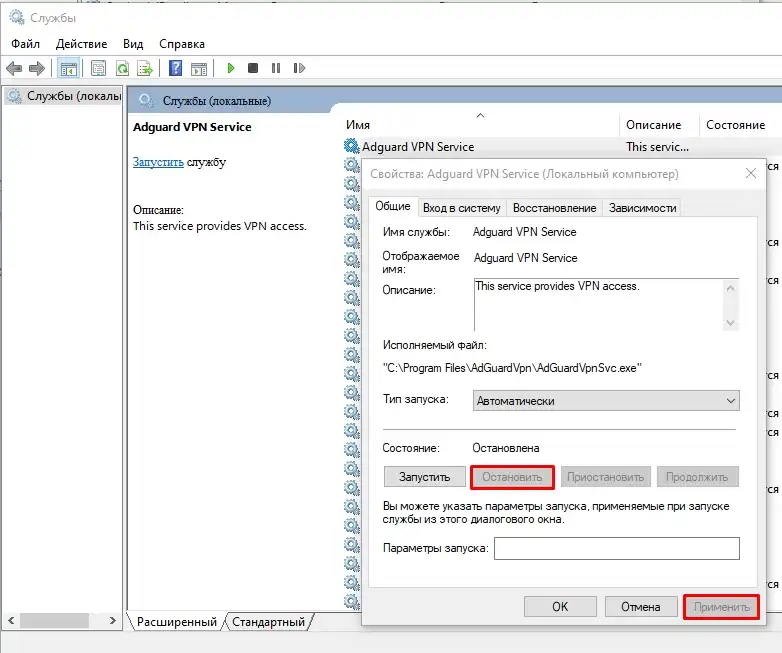
Task: Click the Остановить button
Action: click(512, 477)
